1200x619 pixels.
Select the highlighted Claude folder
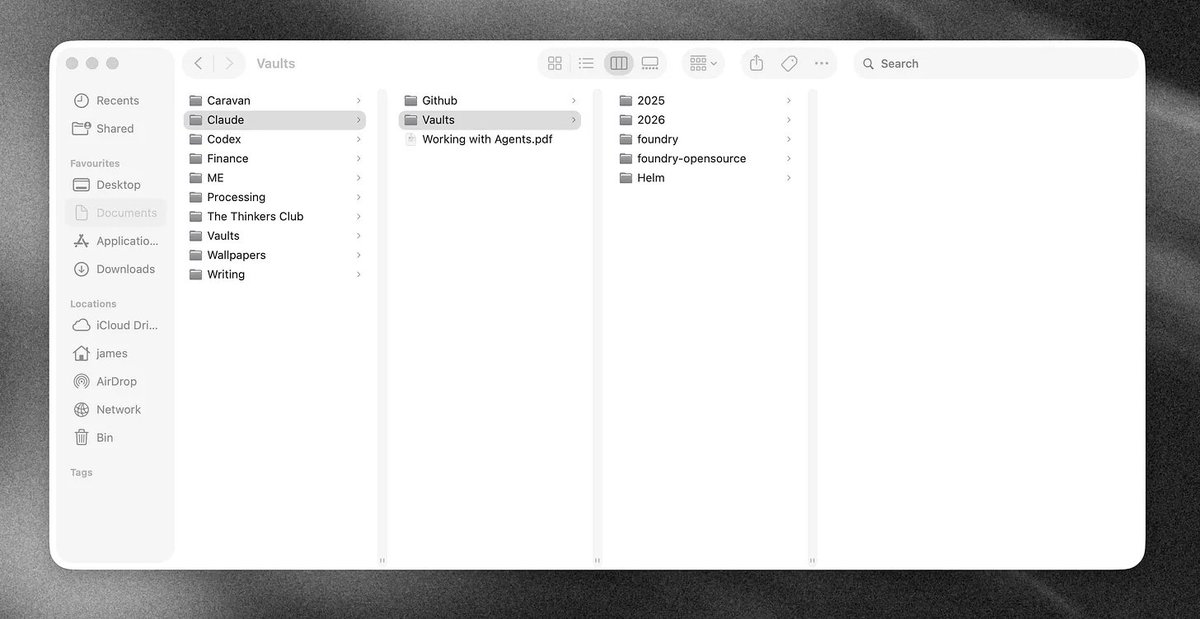[x=275, y=120]
